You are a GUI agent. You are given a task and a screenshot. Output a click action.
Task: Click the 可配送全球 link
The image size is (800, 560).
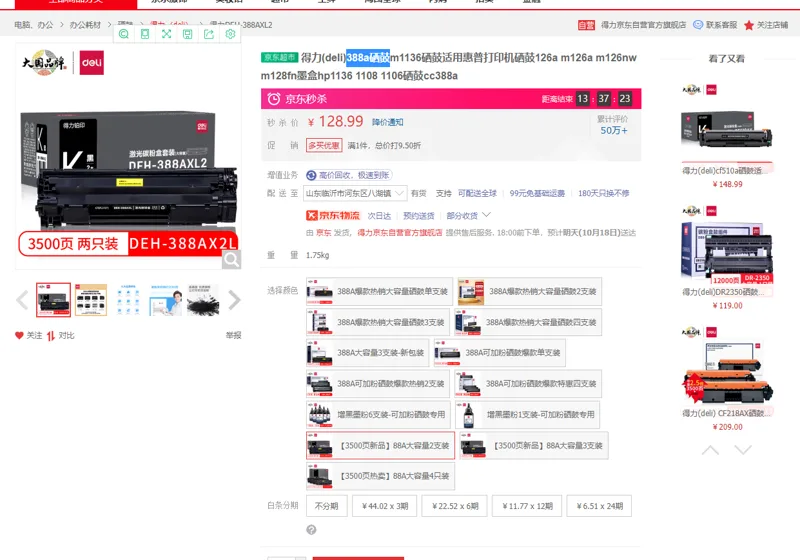[x=477, y=193]
